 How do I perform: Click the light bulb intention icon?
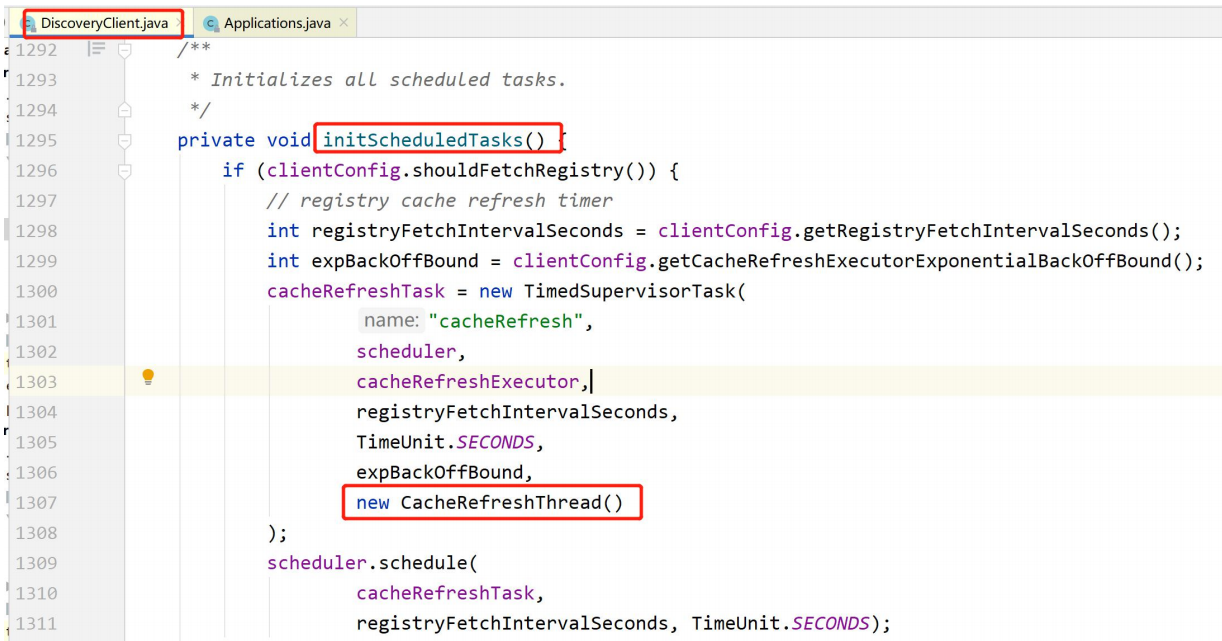(x=148, y=377)
